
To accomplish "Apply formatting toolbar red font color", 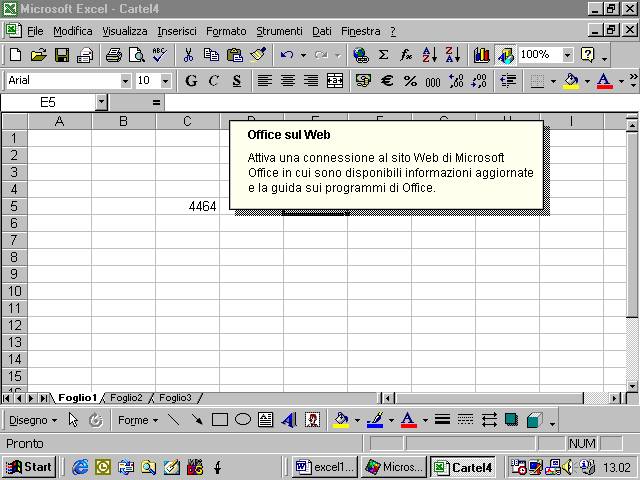I will pyautogui.click(x=604, y=81).
